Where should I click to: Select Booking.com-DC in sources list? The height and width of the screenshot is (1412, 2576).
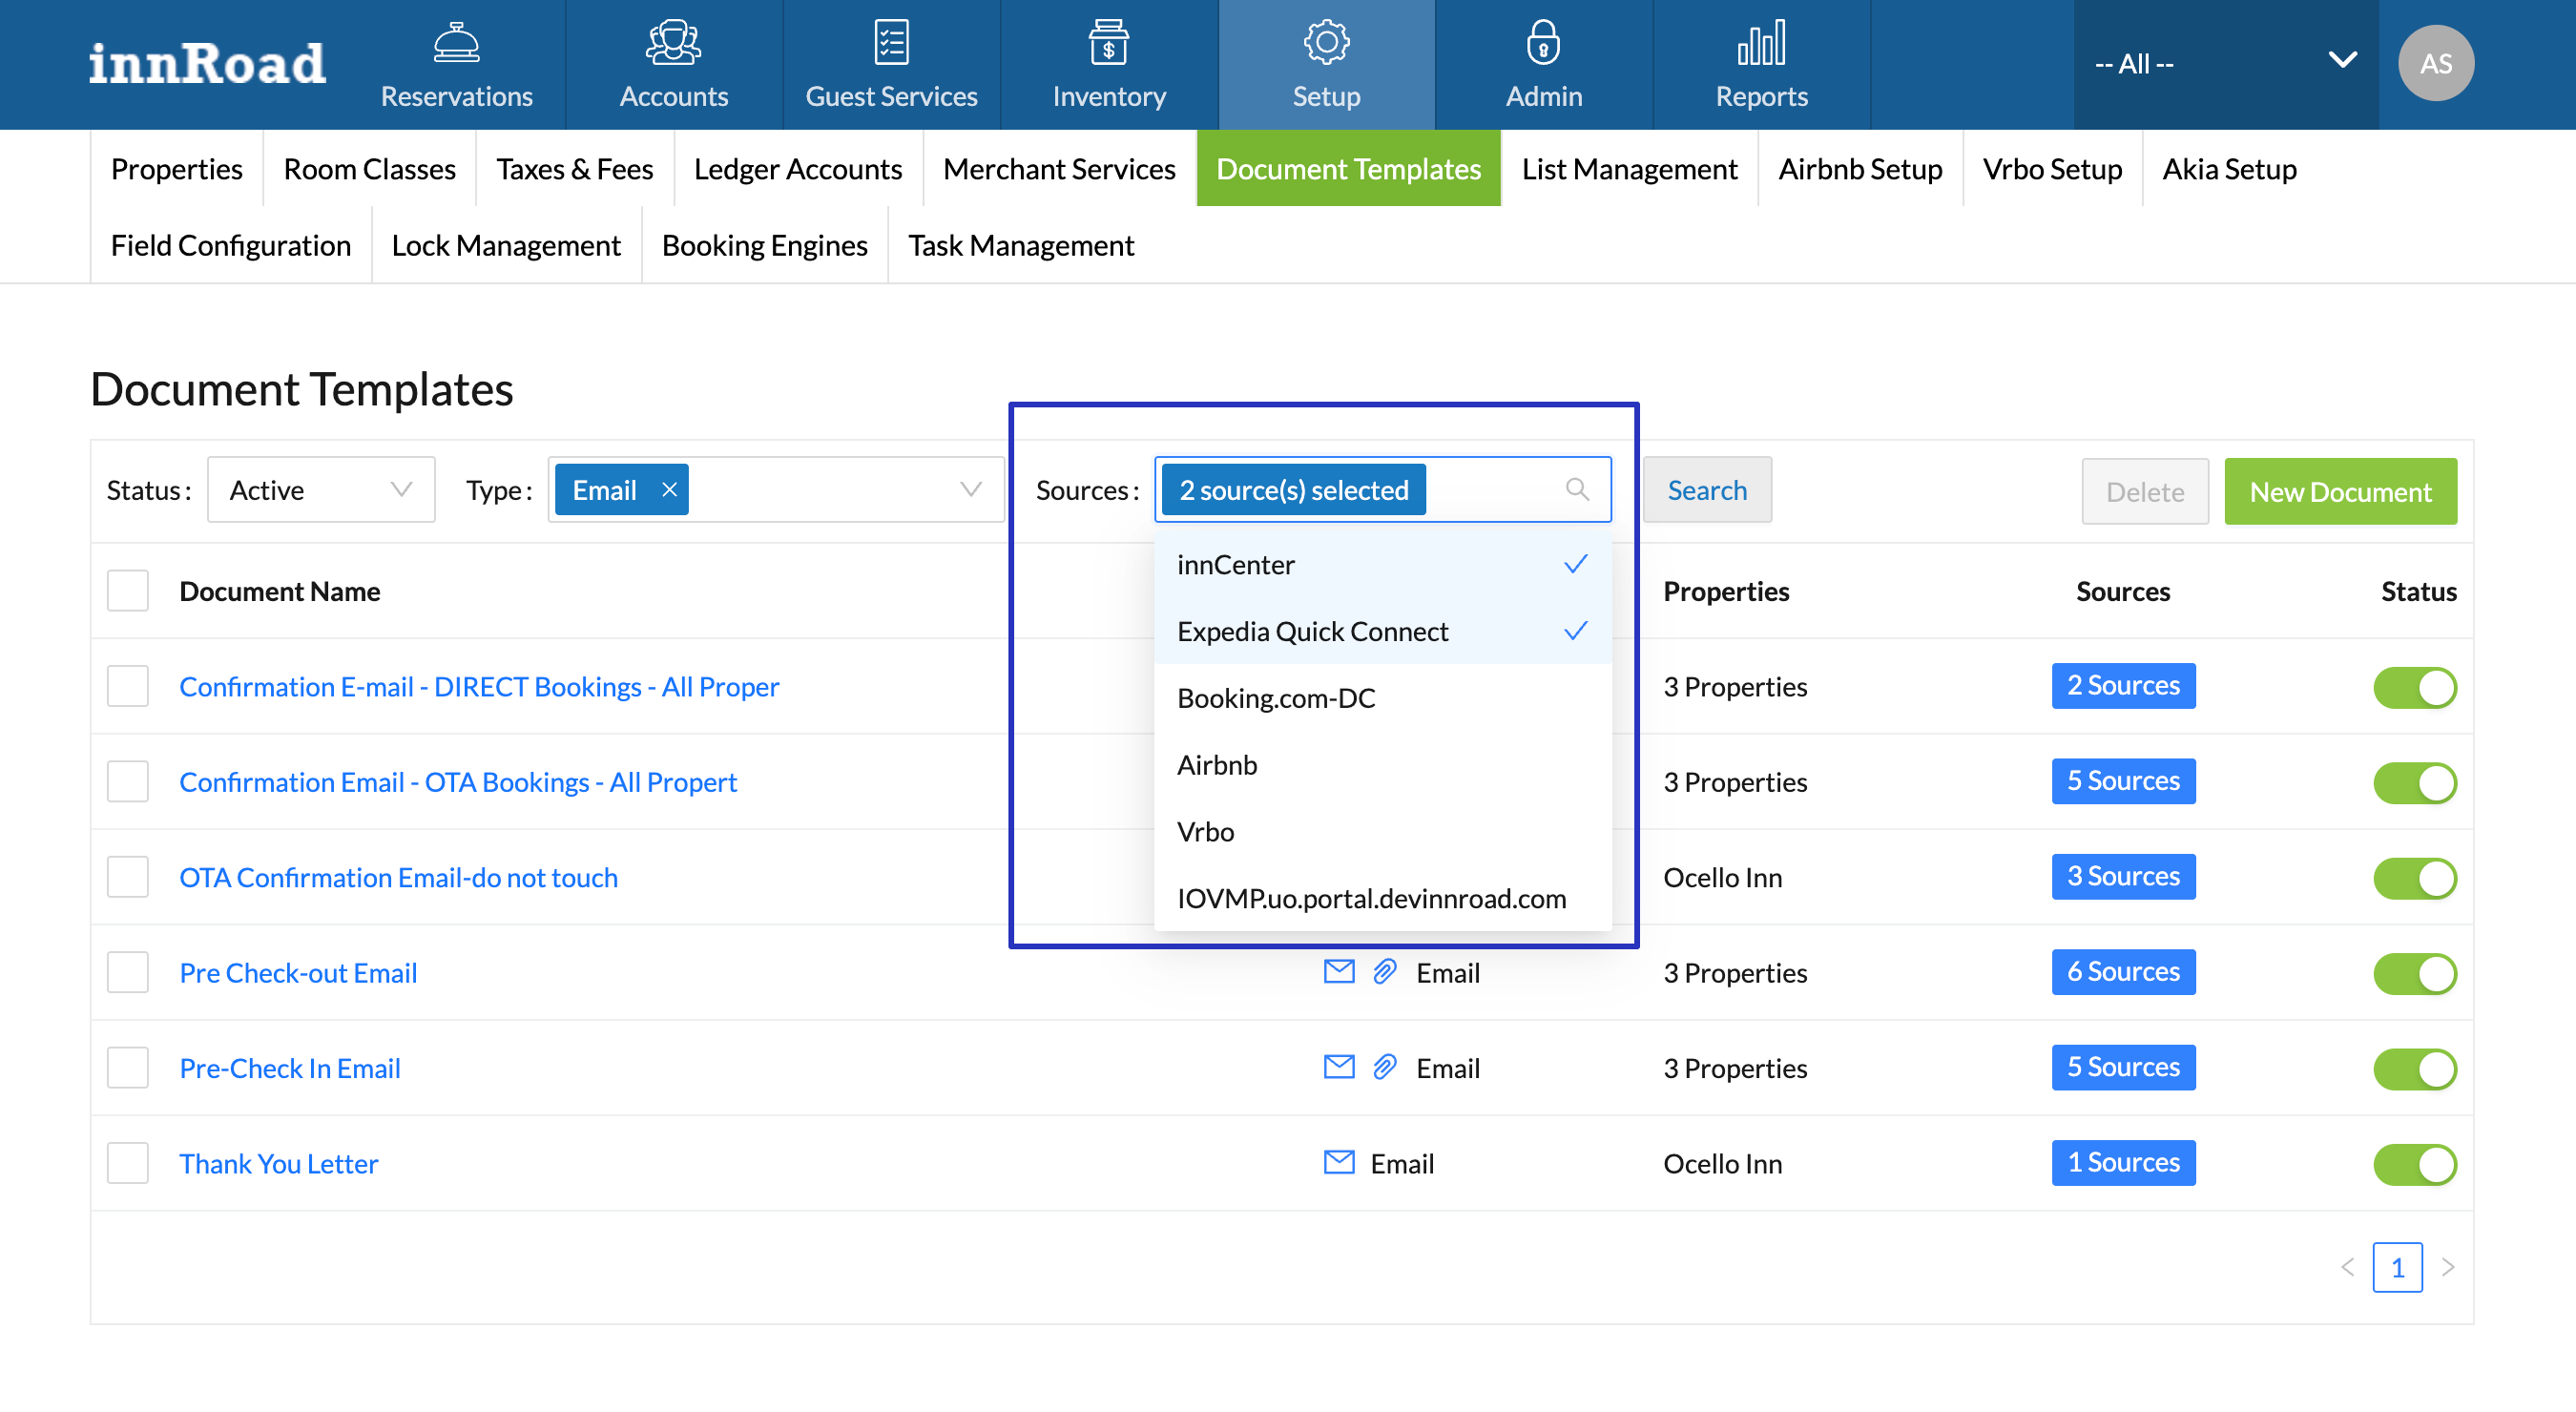click(x=1276, y=697)
